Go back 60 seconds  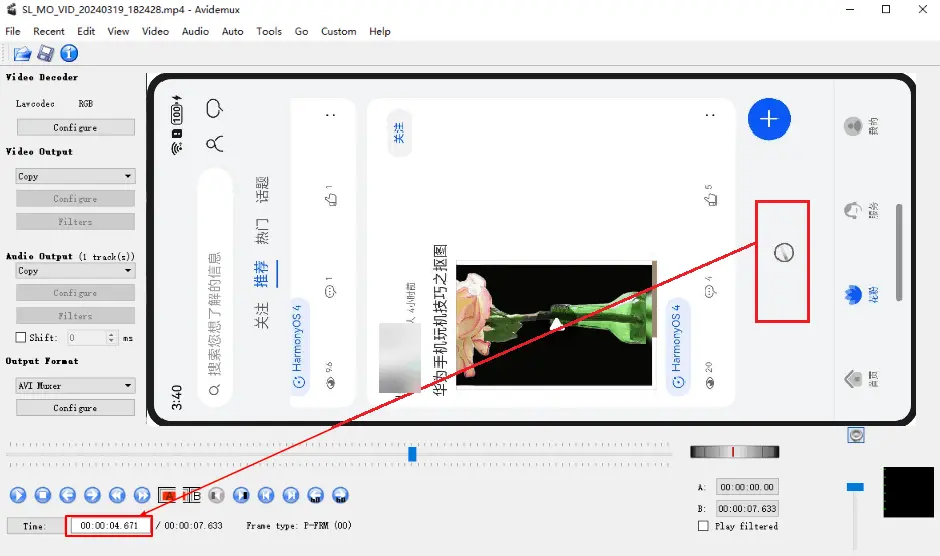pos(315,495)
